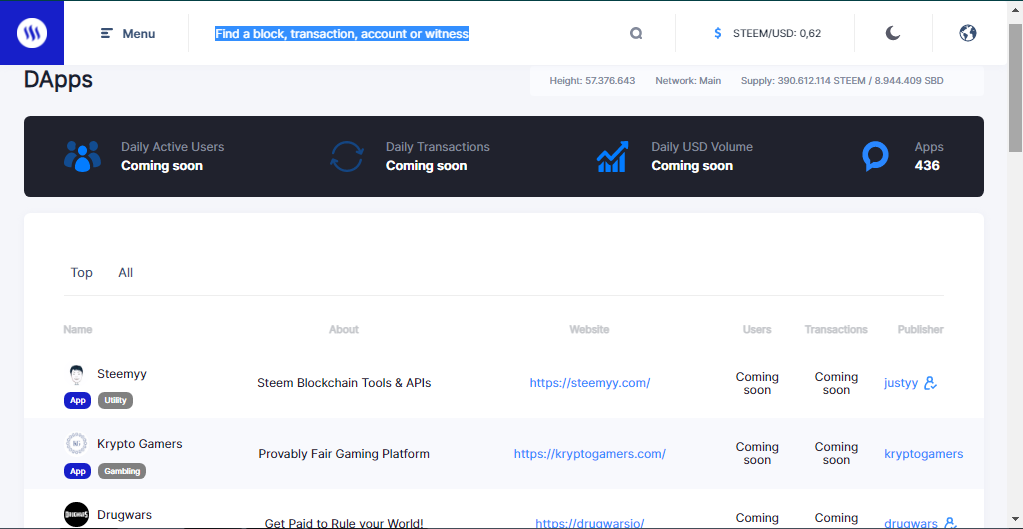
Task: Click the Website column header
Action: (589, 329)
